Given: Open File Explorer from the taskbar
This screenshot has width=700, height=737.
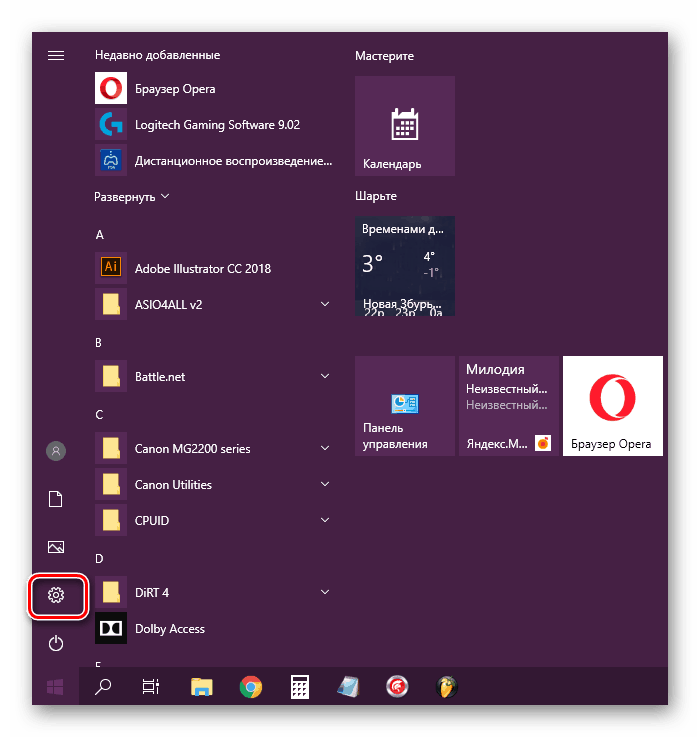Looking at the screenshot, I should point(202,687).
